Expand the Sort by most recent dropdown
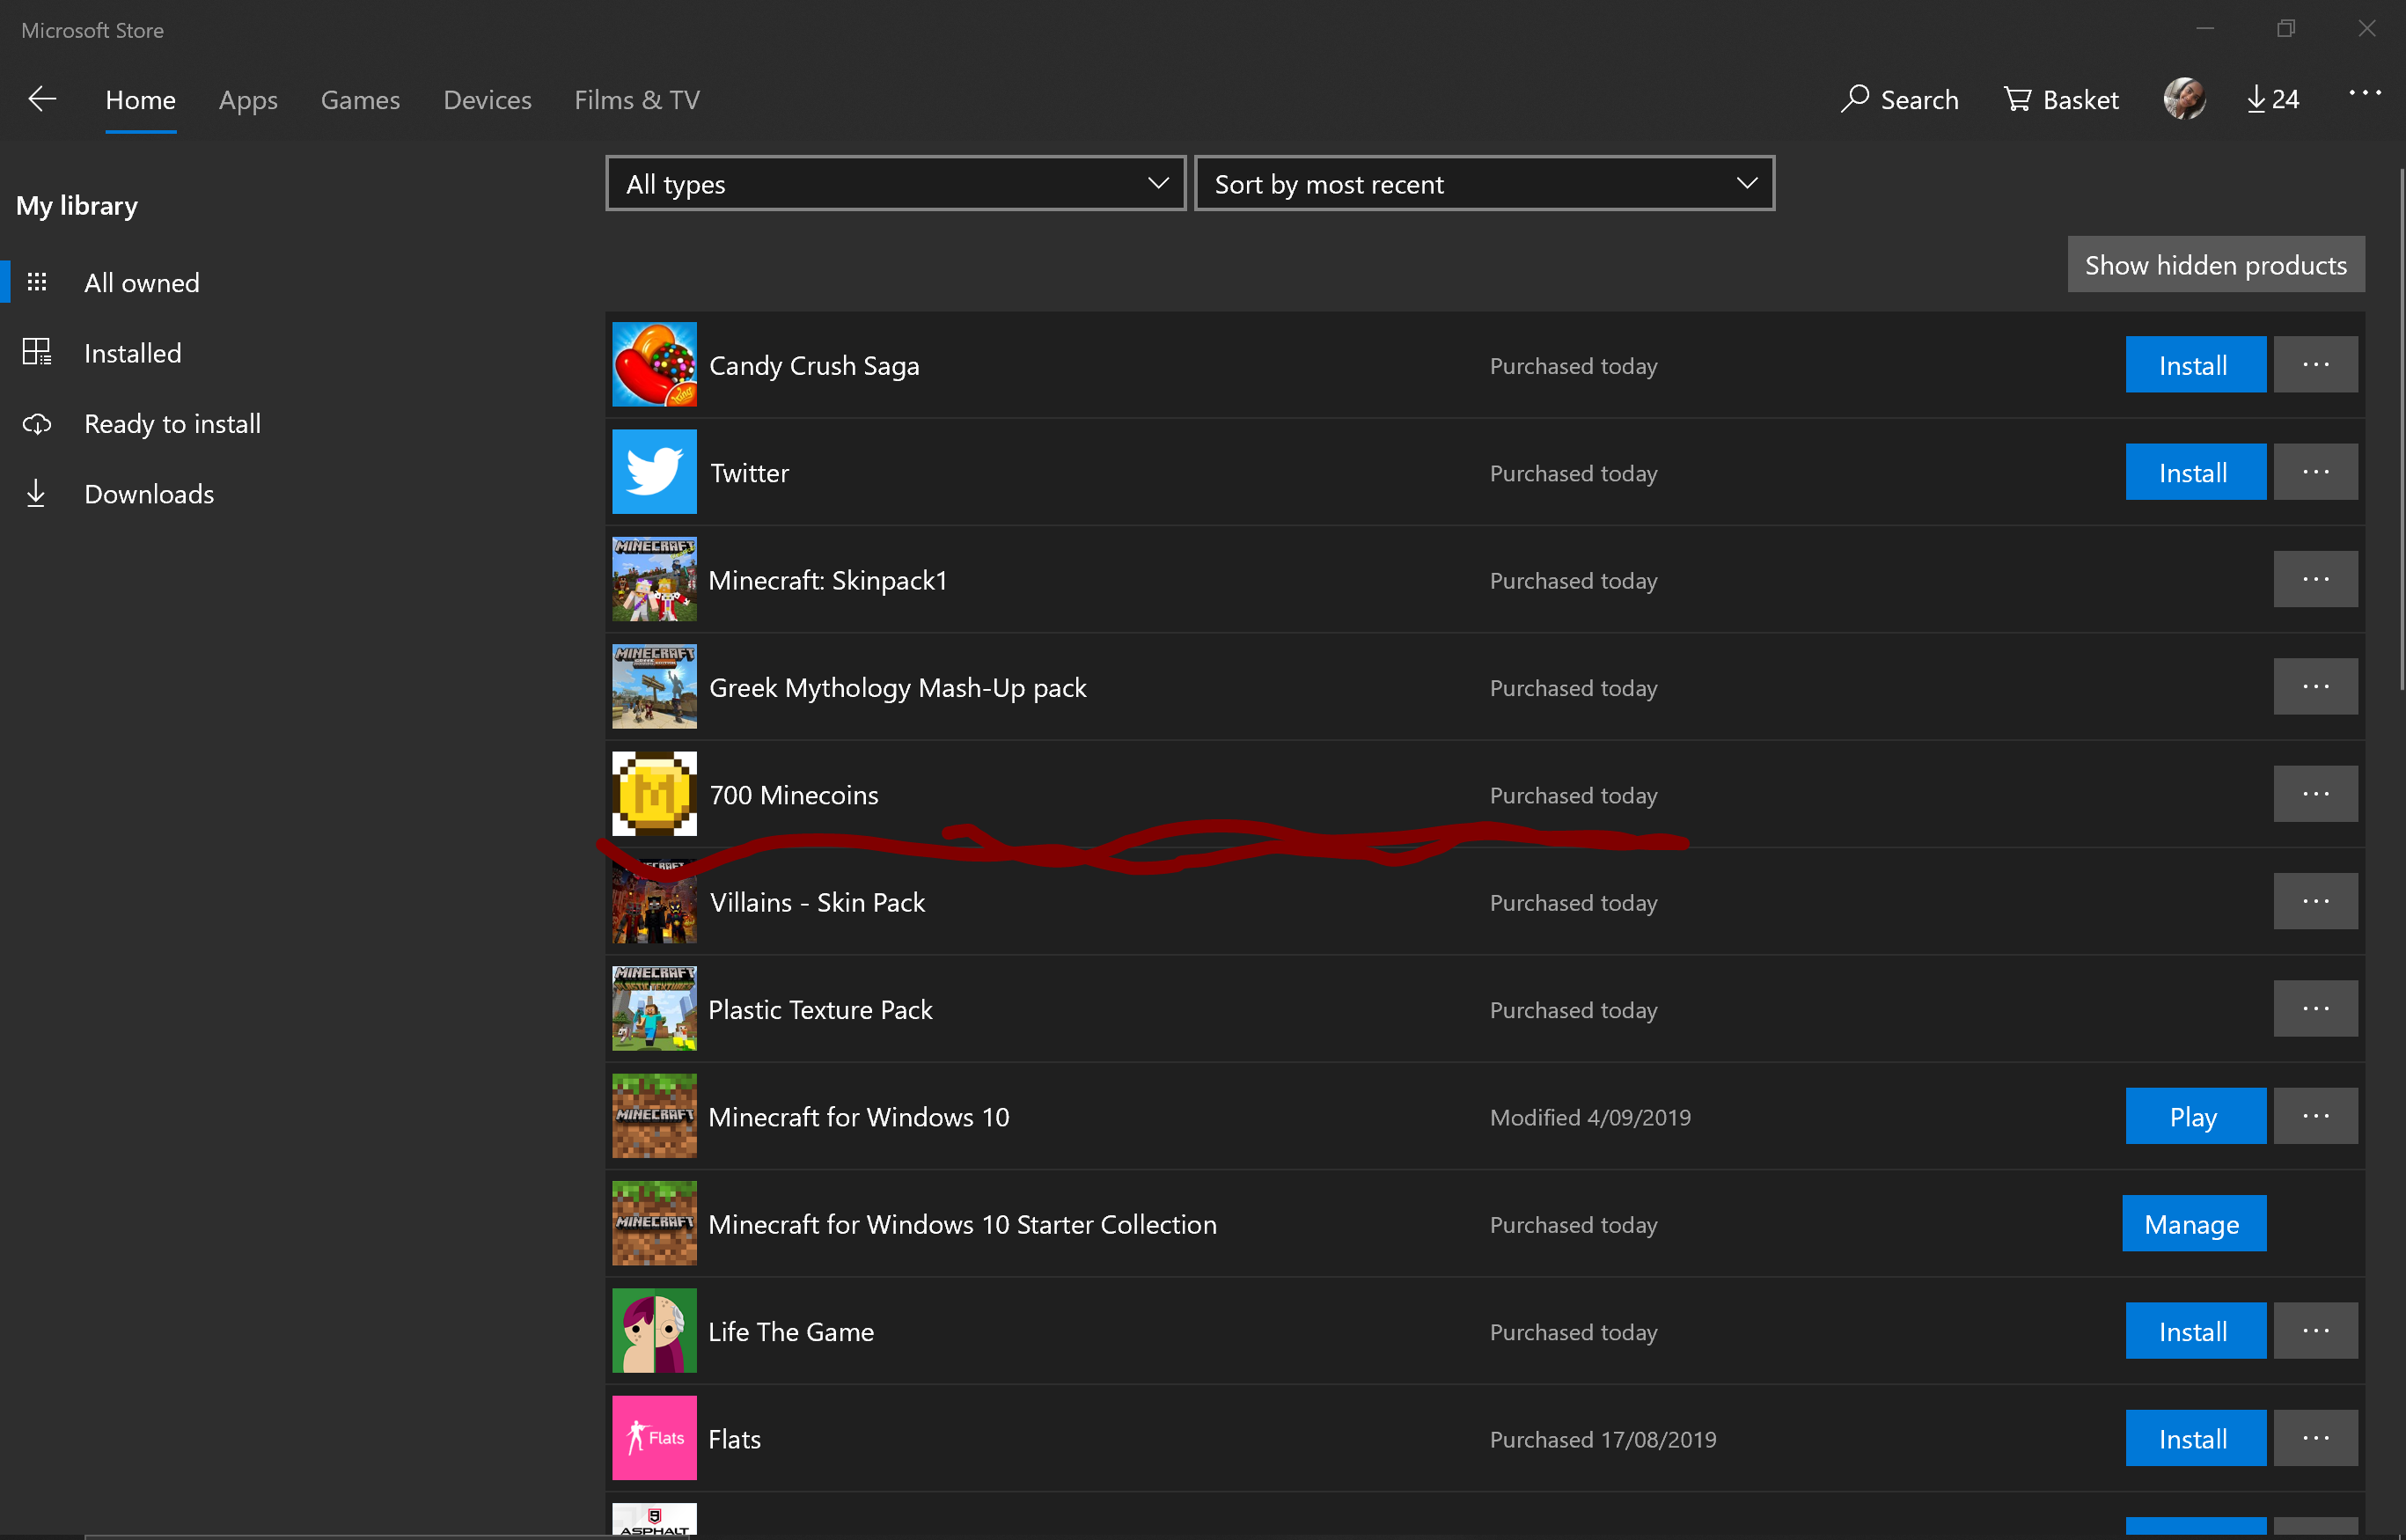The height and width of the screenshot is (1540, 2406). tap(1484, 183)
